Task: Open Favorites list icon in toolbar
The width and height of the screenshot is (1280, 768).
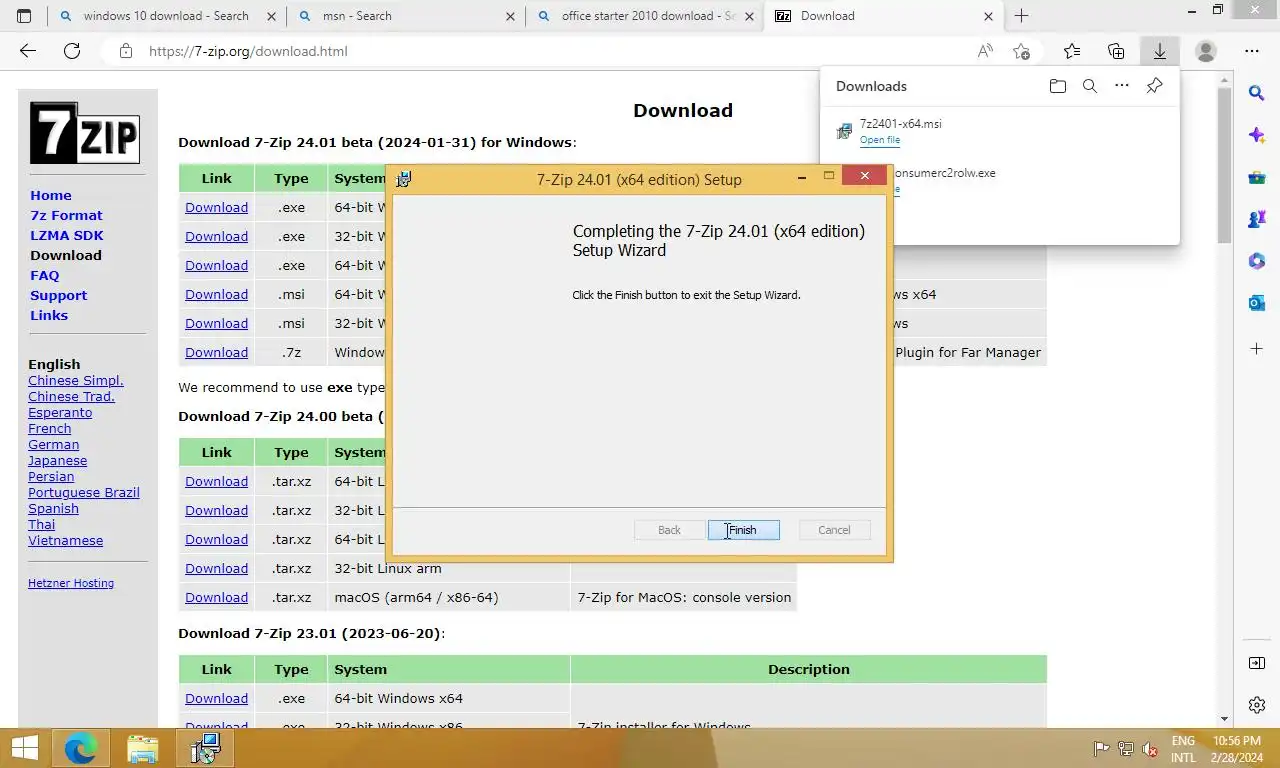Action: (1072, 51)
